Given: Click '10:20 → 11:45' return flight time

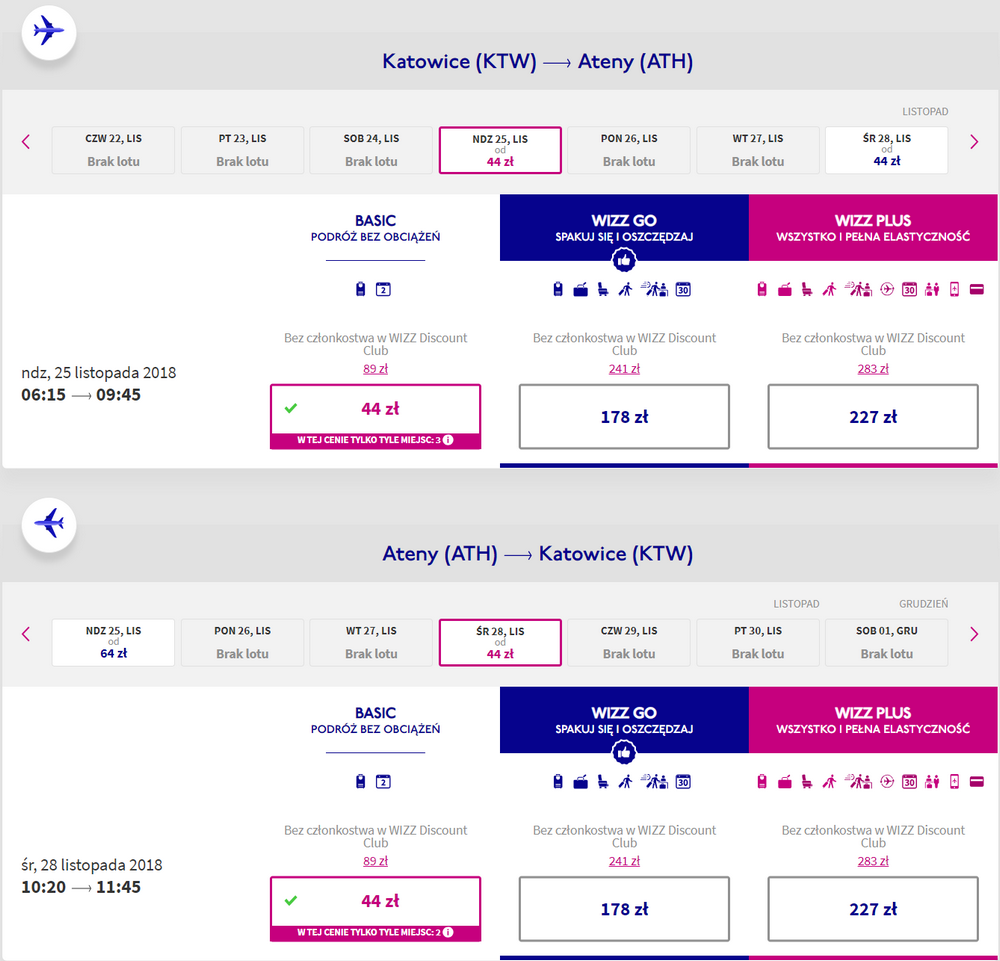Looking at the screenshot, I should click(81, 887).
